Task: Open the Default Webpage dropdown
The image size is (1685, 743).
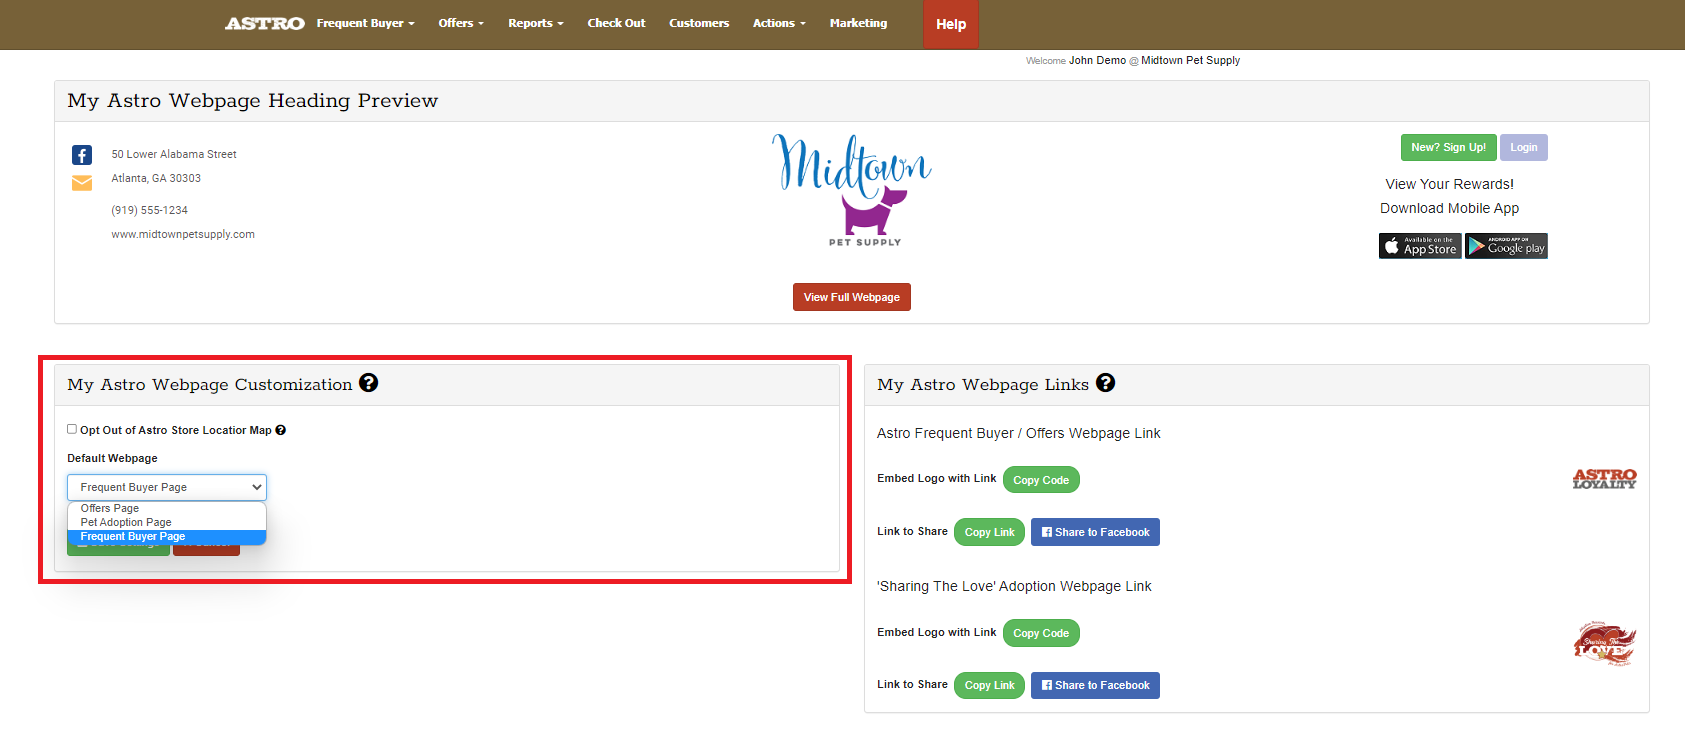Action: pos(167,487)
